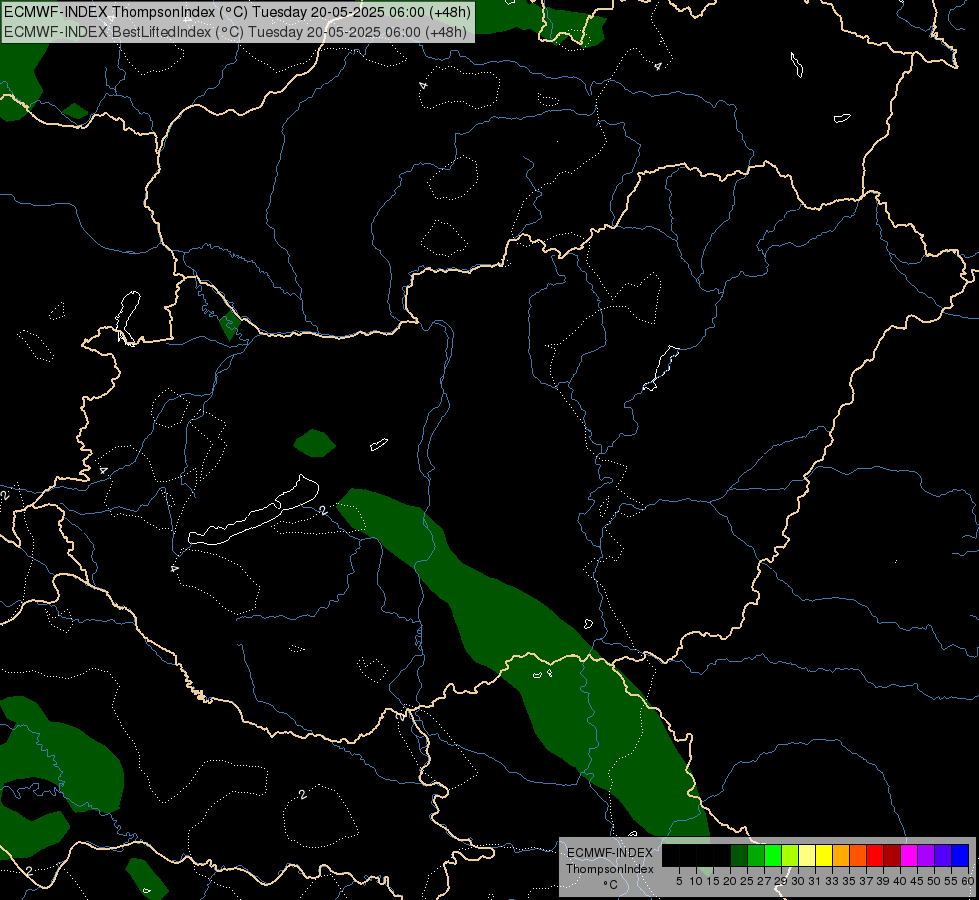
Task: Click the °C unit label in legend
Action: tap(610, 884)
